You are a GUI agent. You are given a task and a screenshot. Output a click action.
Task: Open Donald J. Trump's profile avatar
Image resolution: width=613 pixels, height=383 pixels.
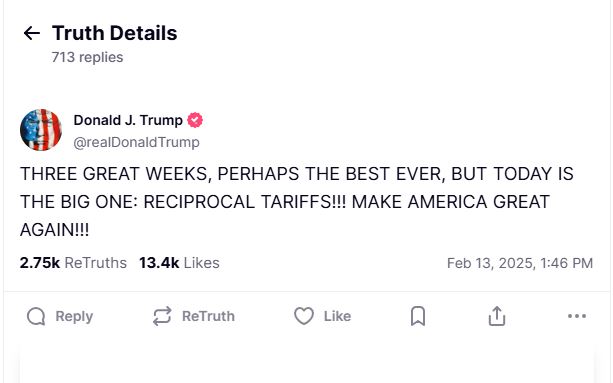click(x=41, y=130)
